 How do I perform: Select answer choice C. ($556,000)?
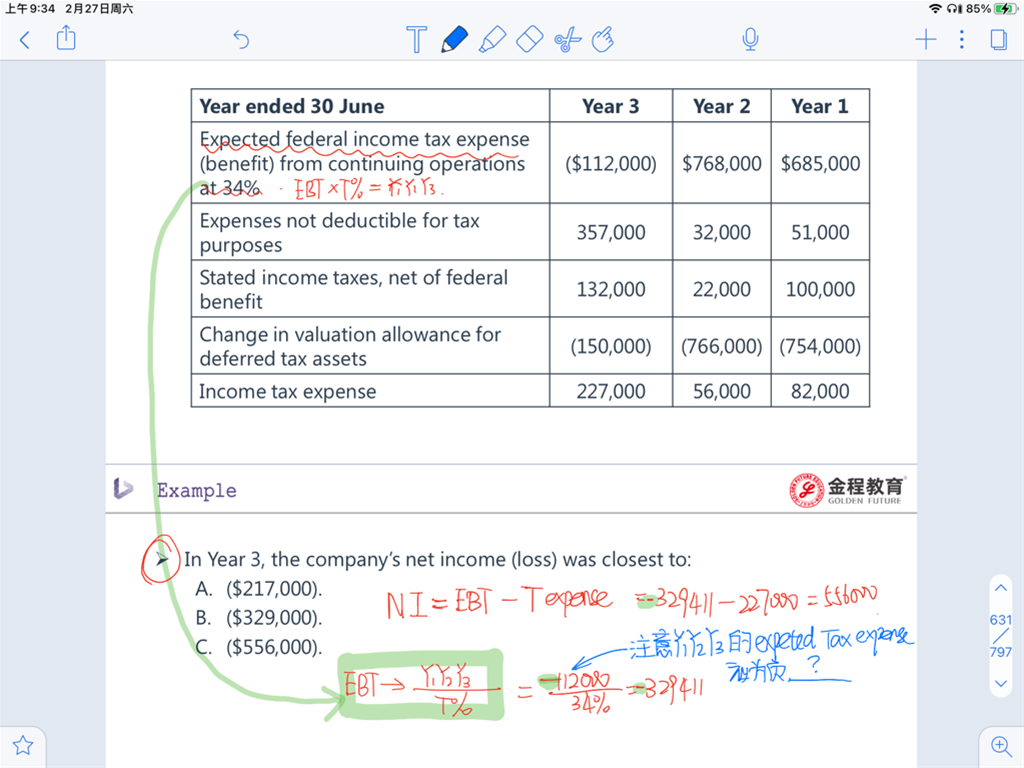259,647
